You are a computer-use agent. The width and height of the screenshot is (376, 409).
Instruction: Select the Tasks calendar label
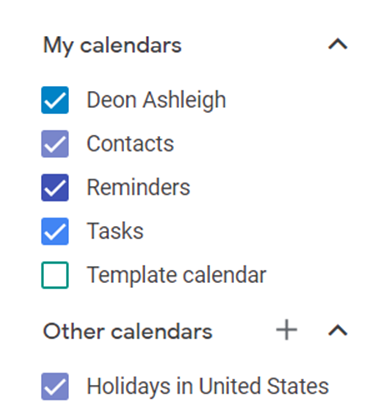pos(115,231)
